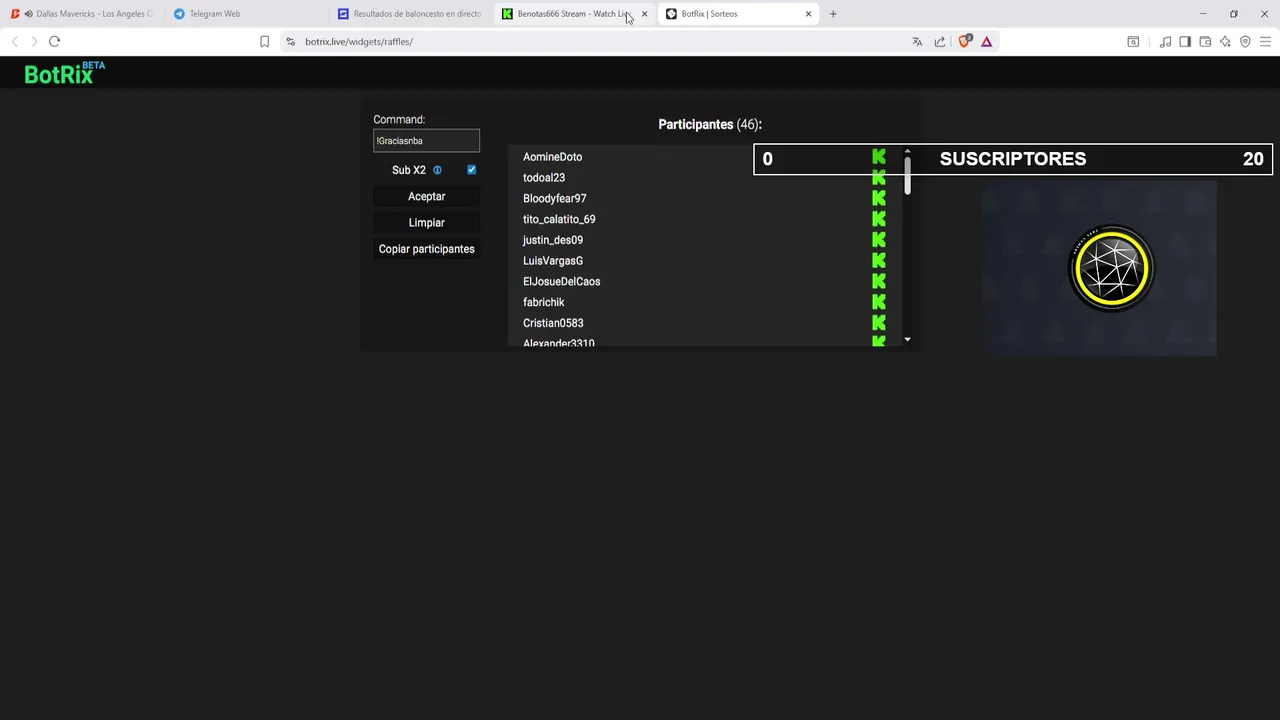Click the site settings icon beside the botrix.live URL

point(290,42)
